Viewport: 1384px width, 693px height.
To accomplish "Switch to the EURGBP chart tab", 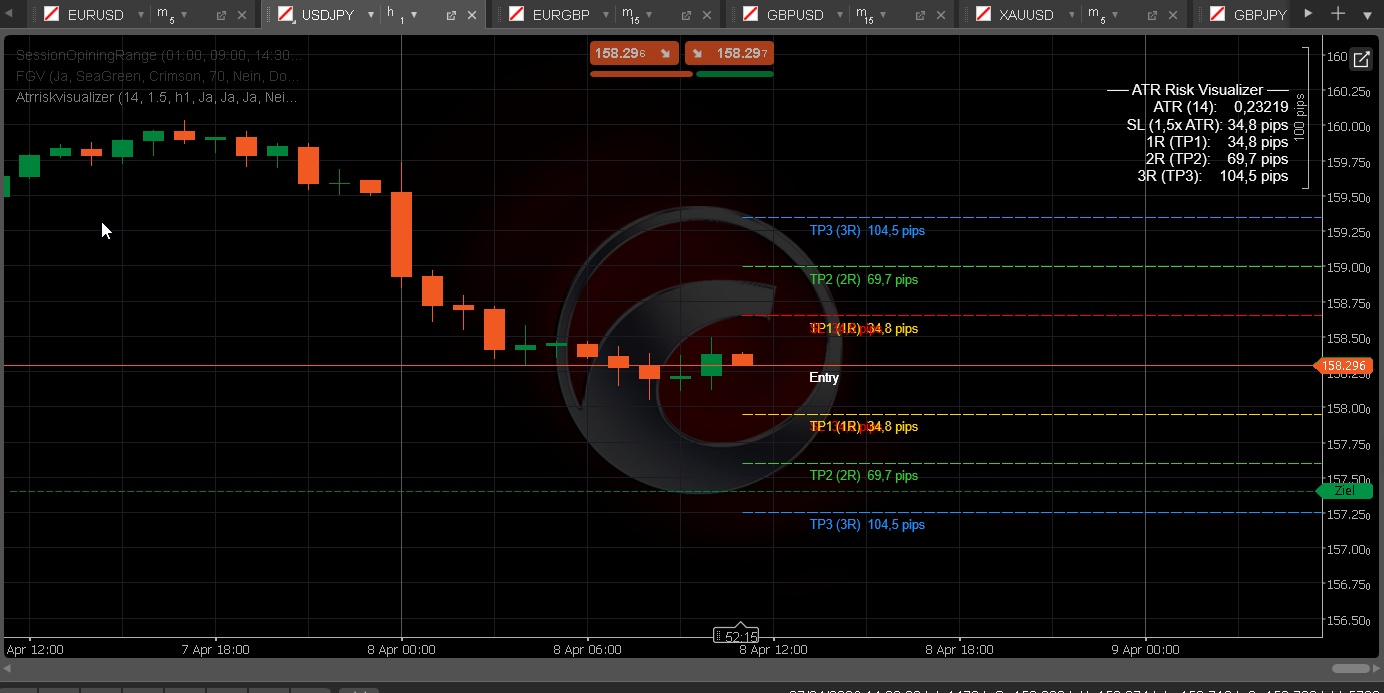I will (x=560, y=15).
